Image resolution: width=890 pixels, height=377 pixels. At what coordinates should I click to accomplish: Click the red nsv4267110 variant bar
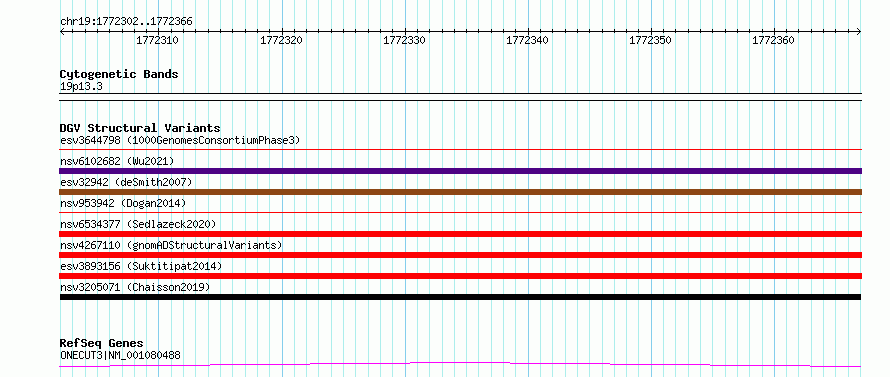tap(460, 255)
